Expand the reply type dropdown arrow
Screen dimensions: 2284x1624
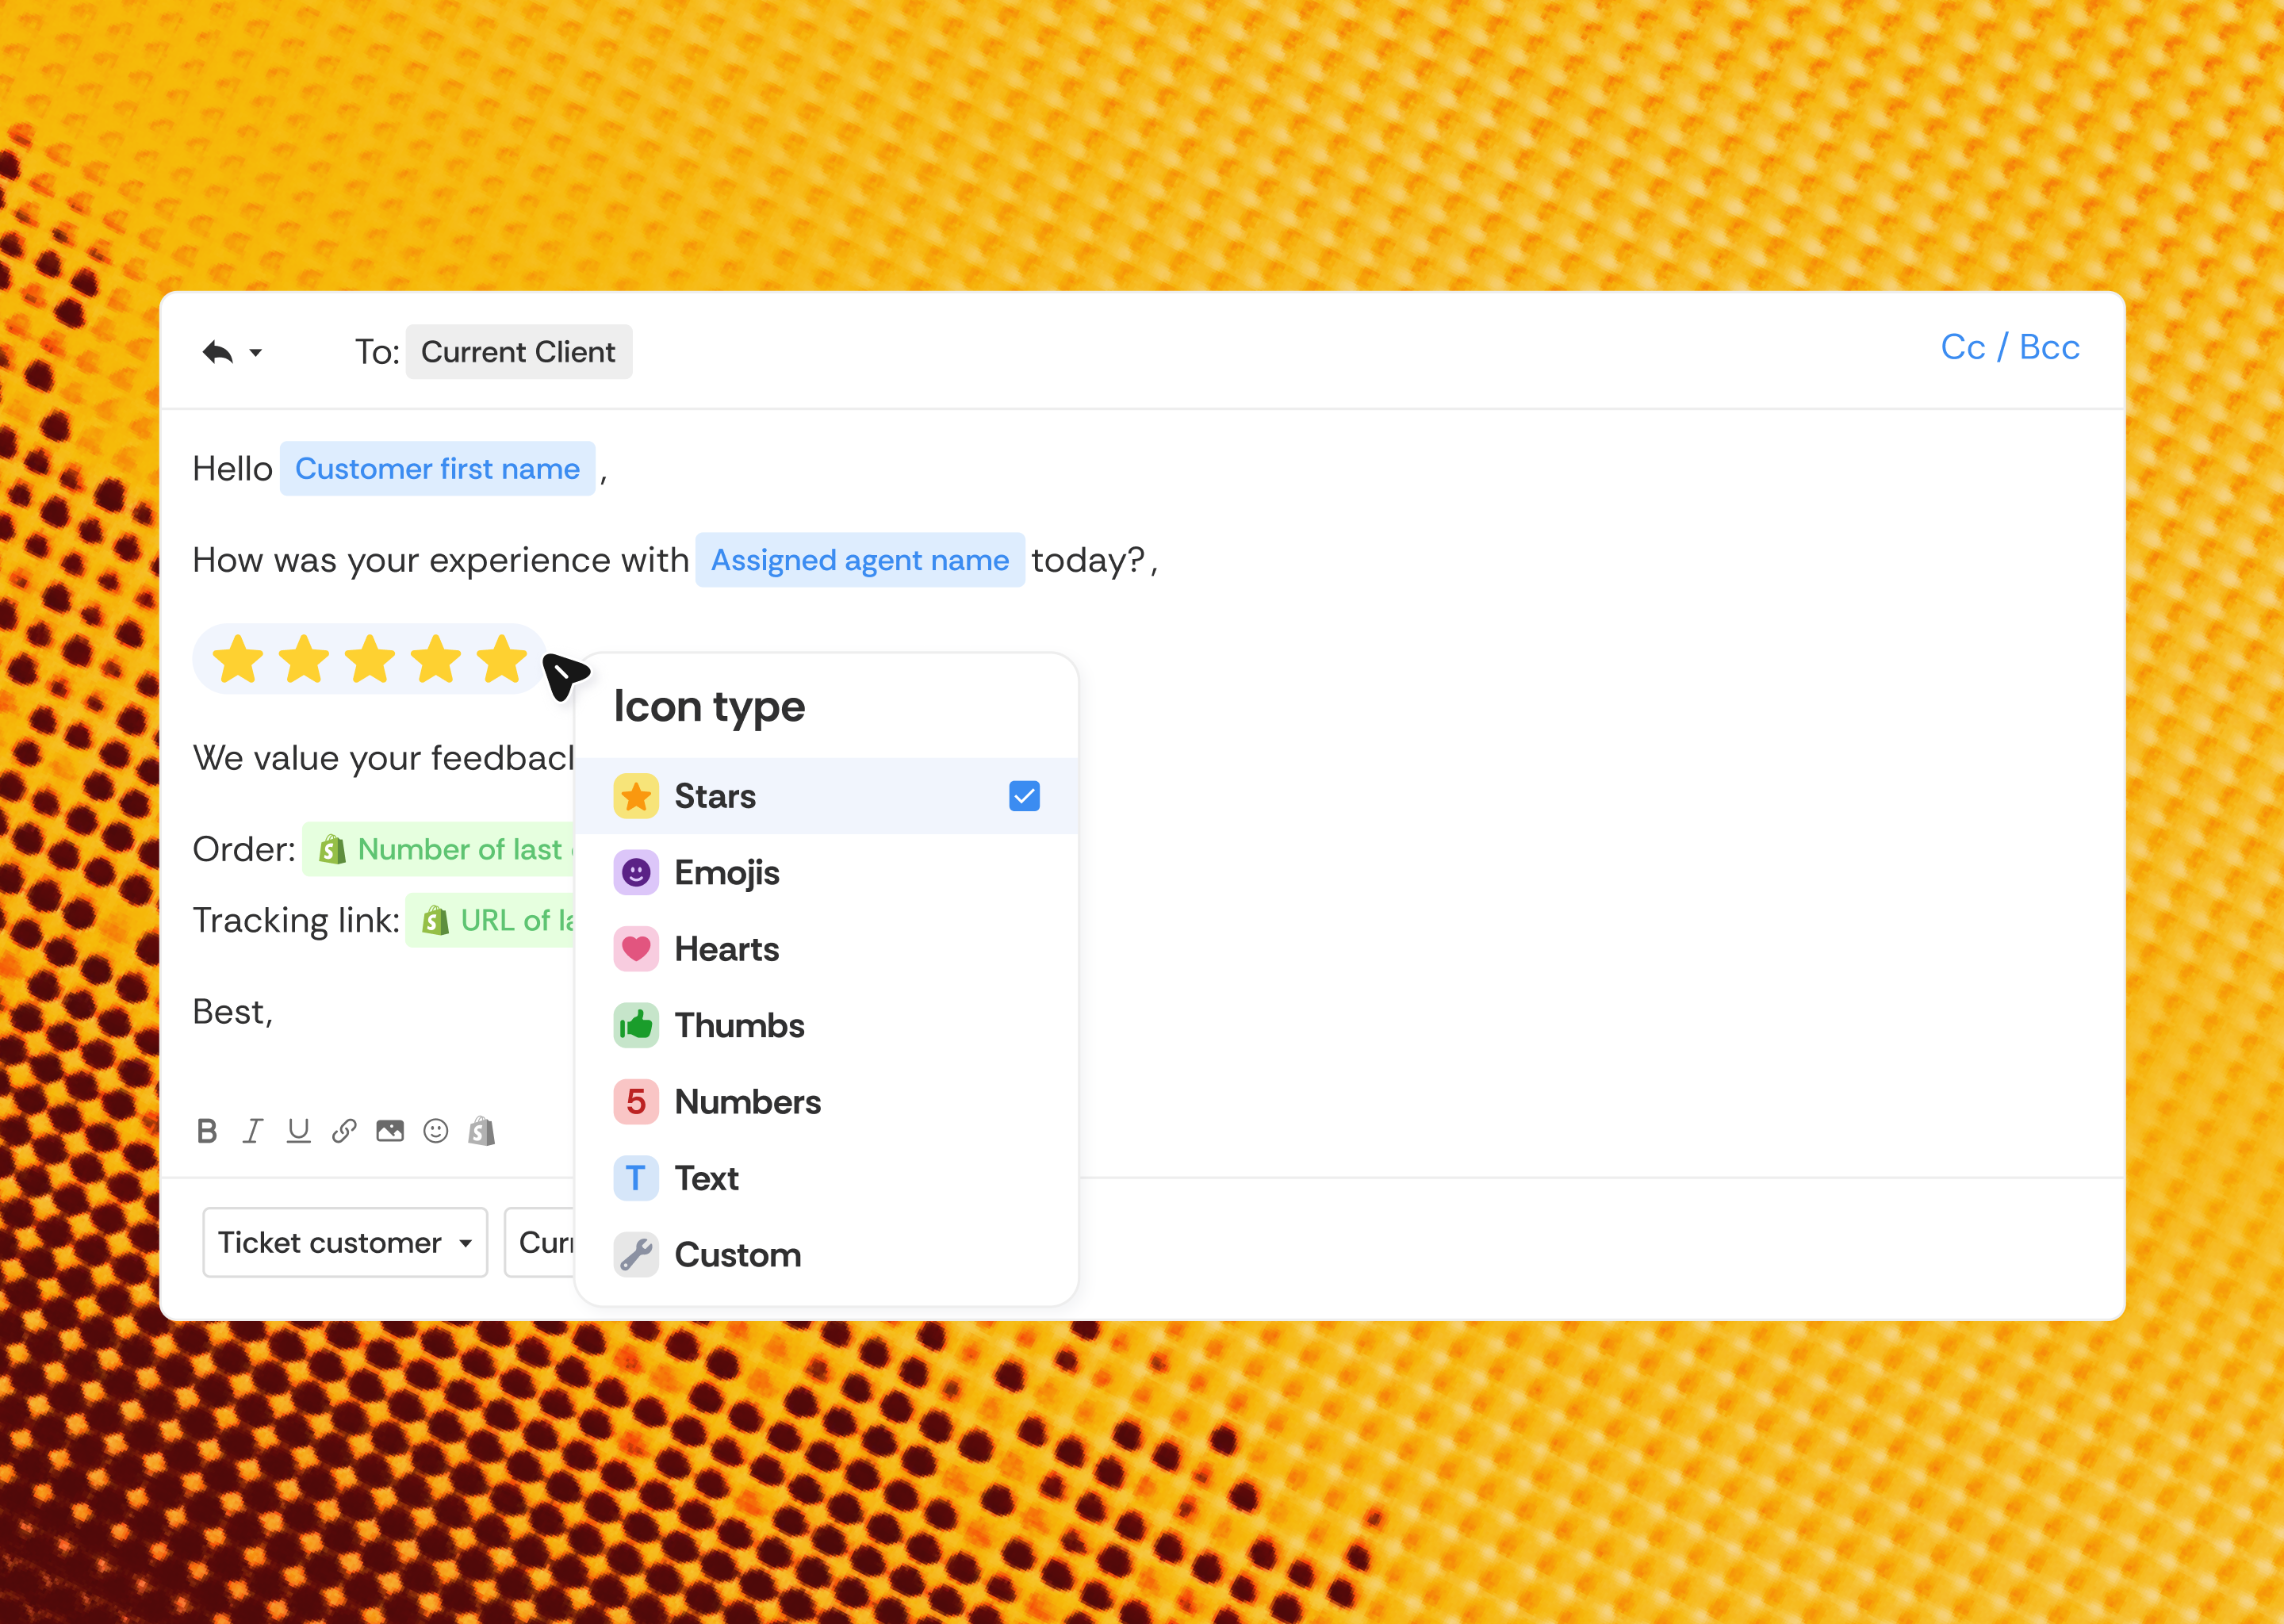click(256, 353)
